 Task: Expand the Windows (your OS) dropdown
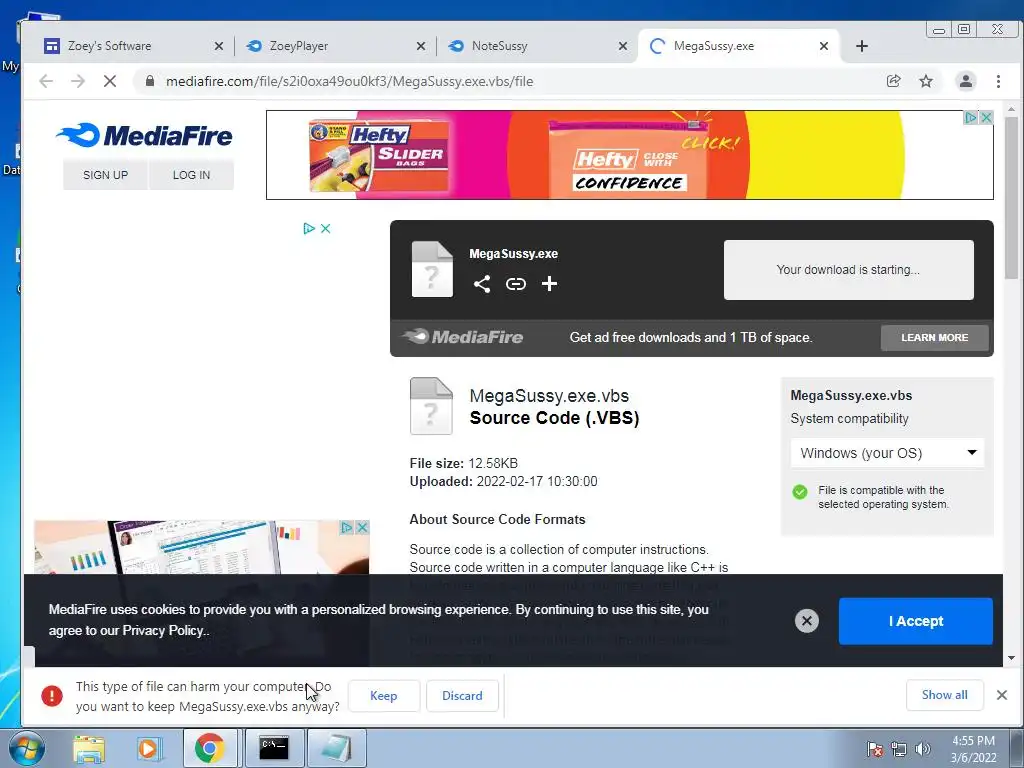point(887,453)
